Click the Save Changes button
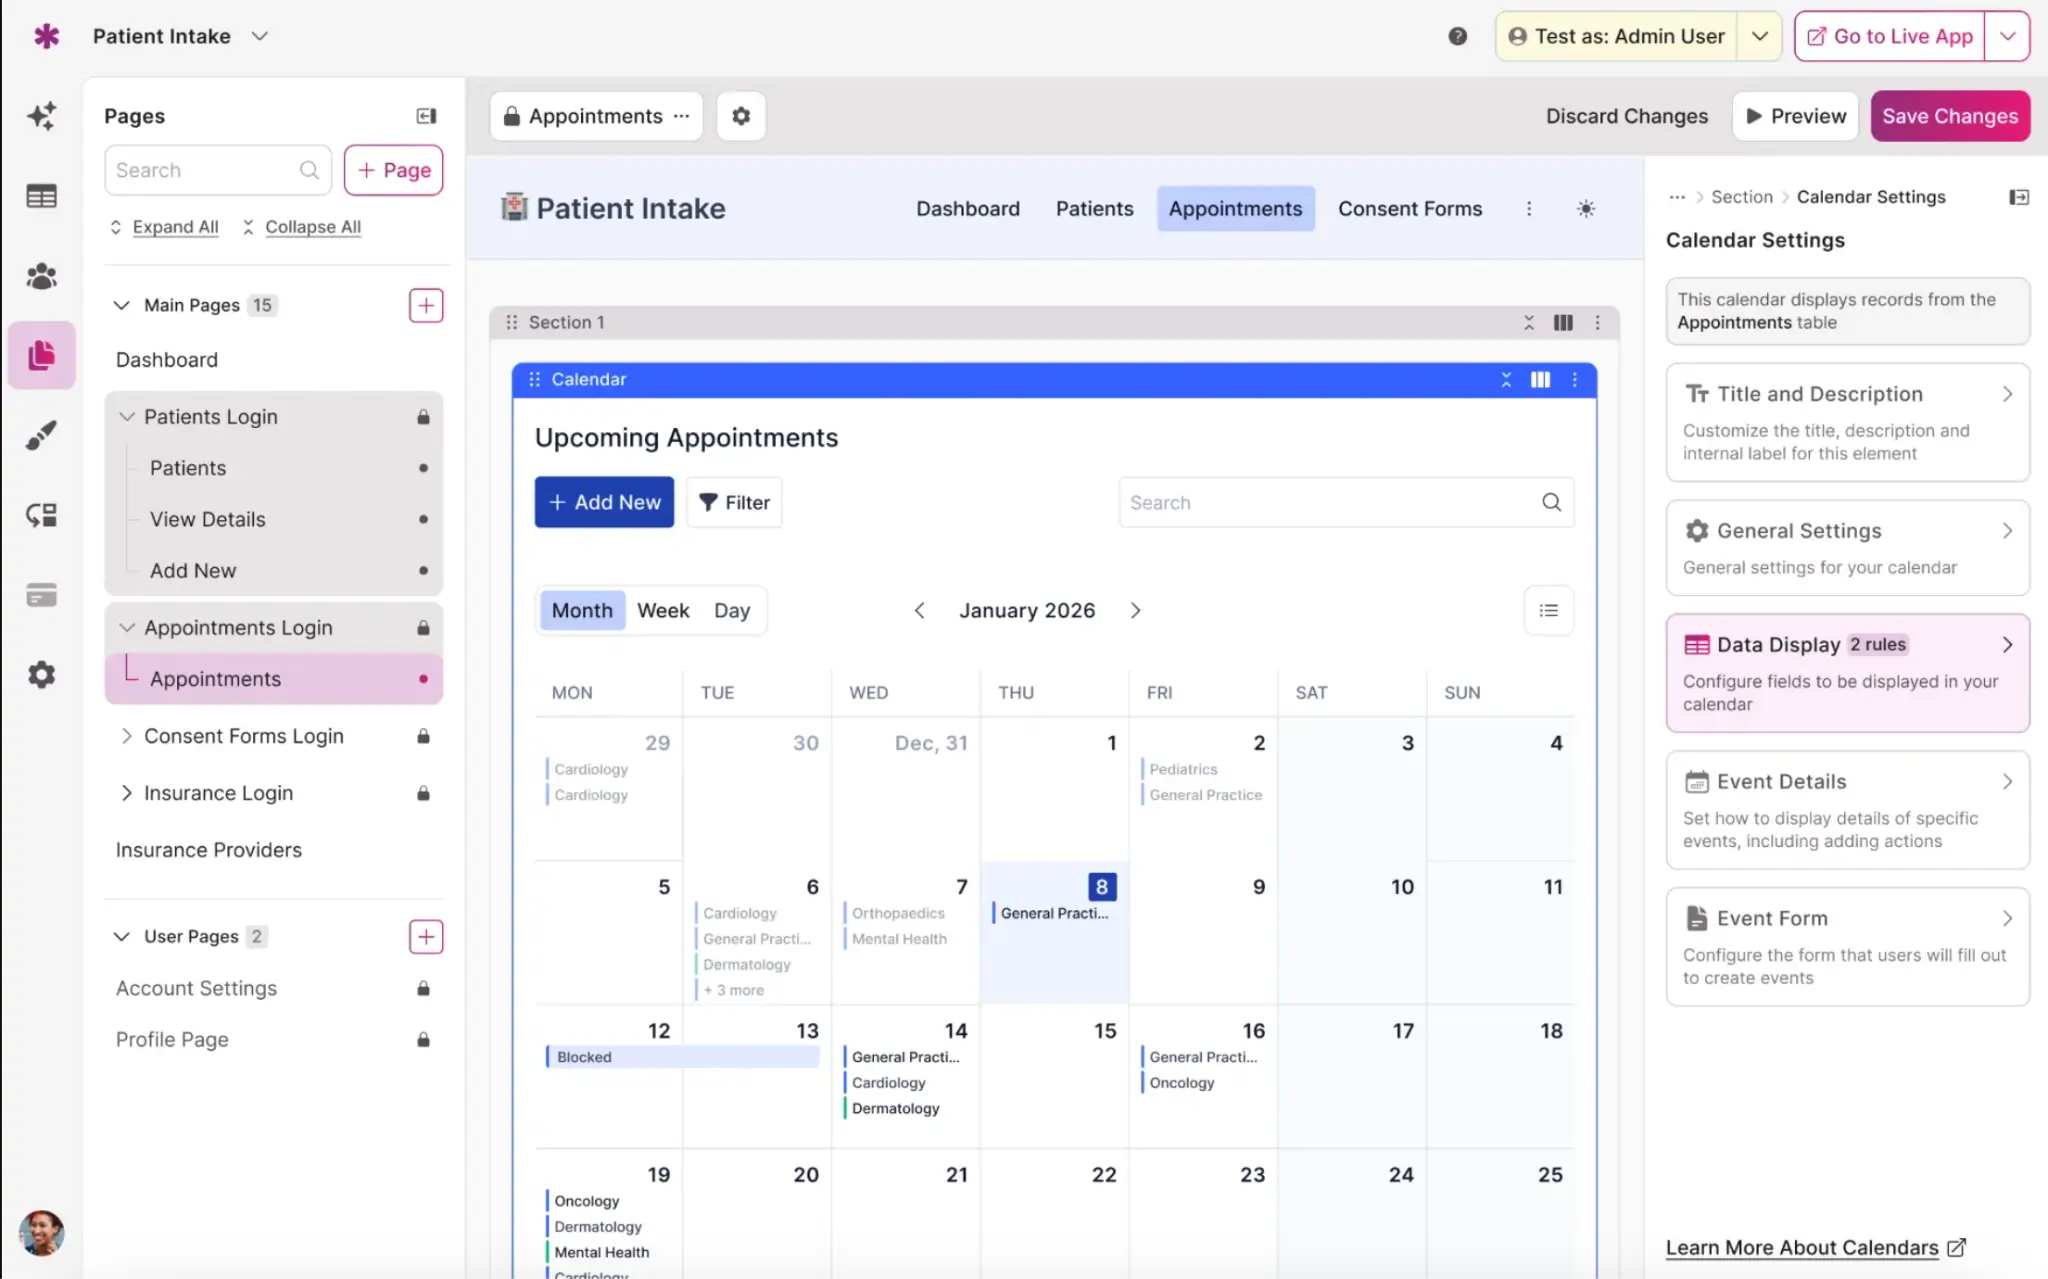Screen dimensions: 2048x1279 [1950, 116]
